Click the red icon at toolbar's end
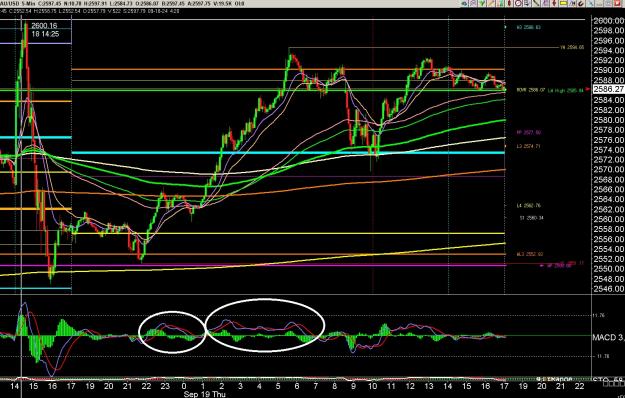This screenshot has height=398, width=625. (617, 3)
